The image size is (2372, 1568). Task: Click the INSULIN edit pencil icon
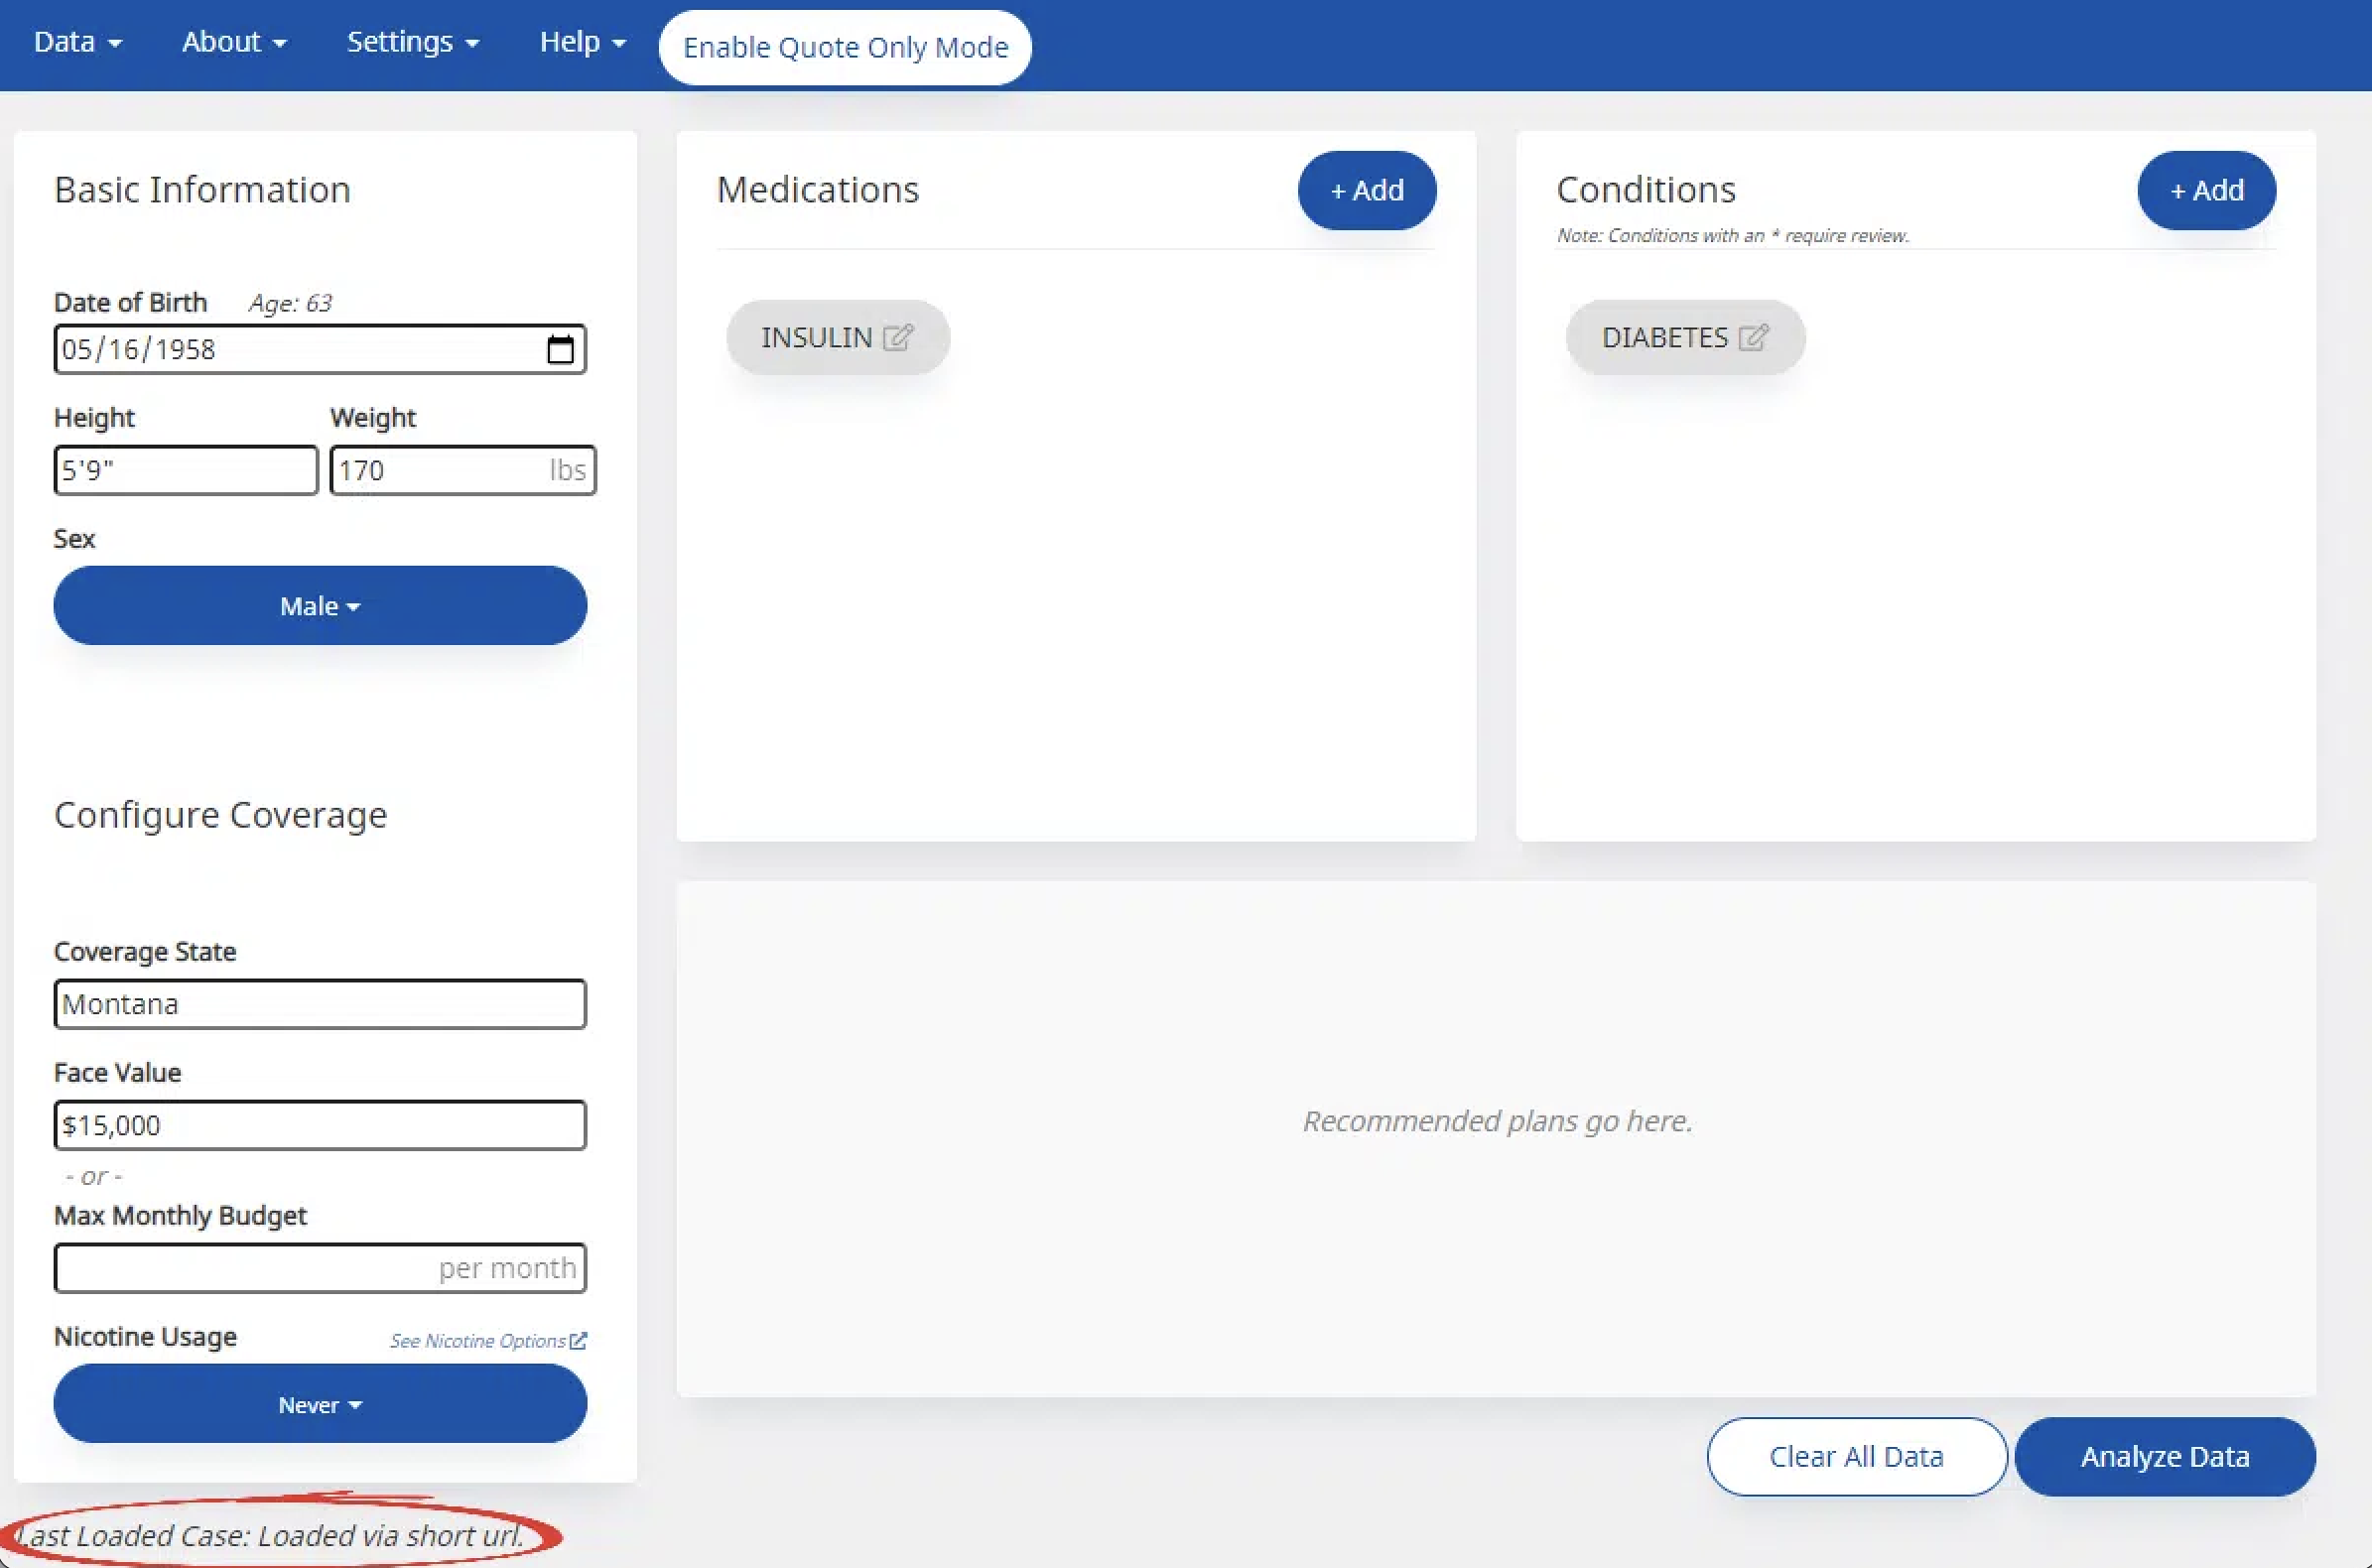tap(897, 337)
